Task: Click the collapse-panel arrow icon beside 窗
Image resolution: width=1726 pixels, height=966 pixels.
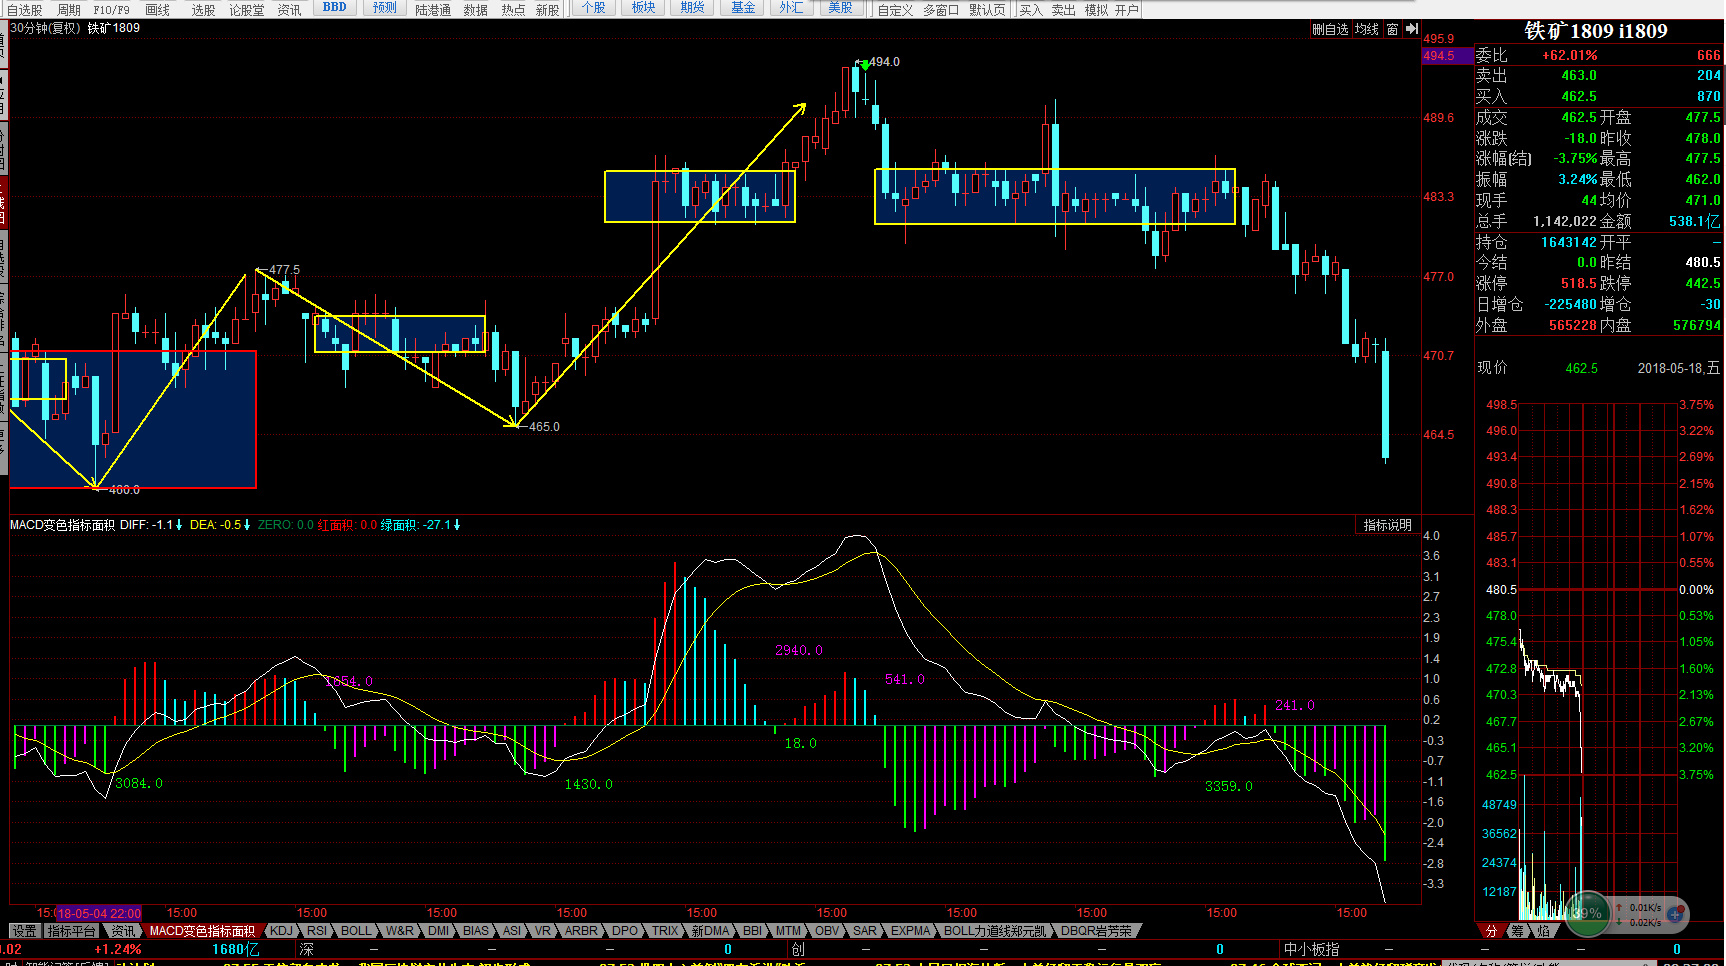Action: pos(1411,29)
